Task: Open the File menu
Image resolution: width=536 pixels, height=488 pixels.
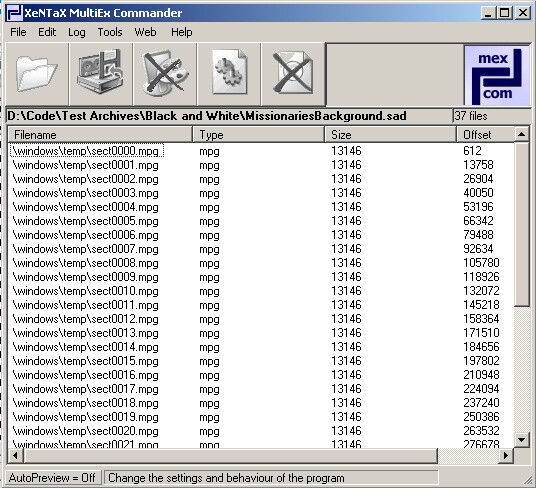Action: tap(18, 32)
